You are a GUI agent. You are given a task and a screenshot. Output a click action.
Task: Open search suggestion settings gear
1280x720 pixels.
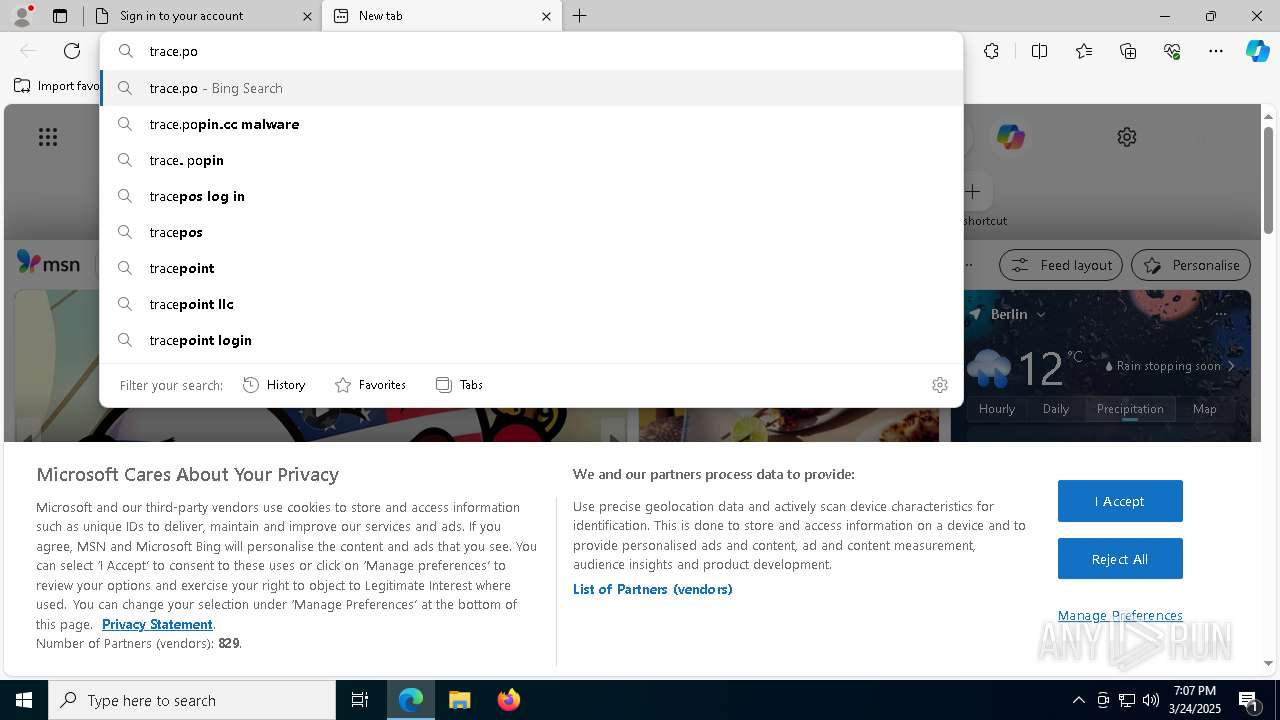tap(940, 385)
